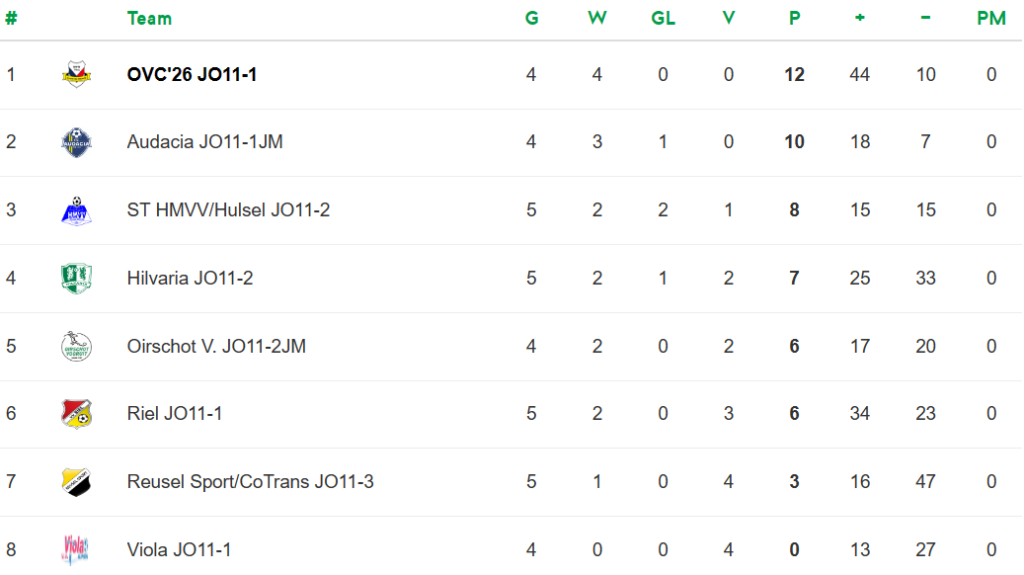This screenshot has height=575, width=1024.
Task: Click the OVC'26 club logo
Action: click(x=76, y=74)
